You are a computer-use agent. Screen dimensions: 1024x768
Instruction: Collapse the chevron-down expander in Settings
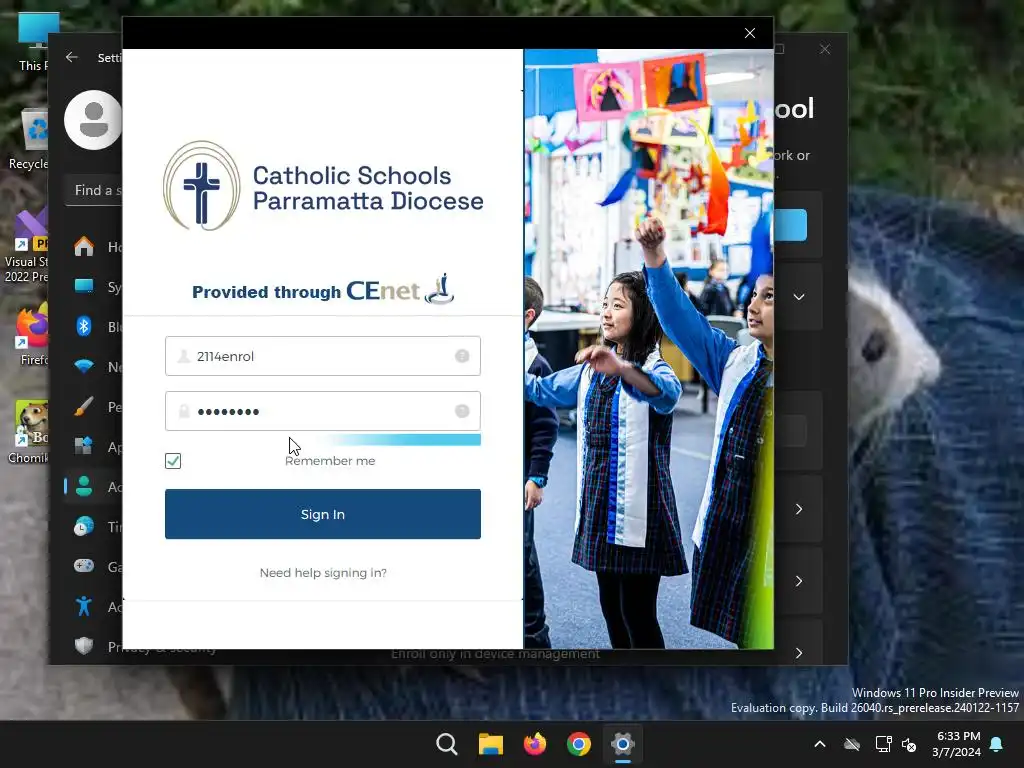click(799, 296)
